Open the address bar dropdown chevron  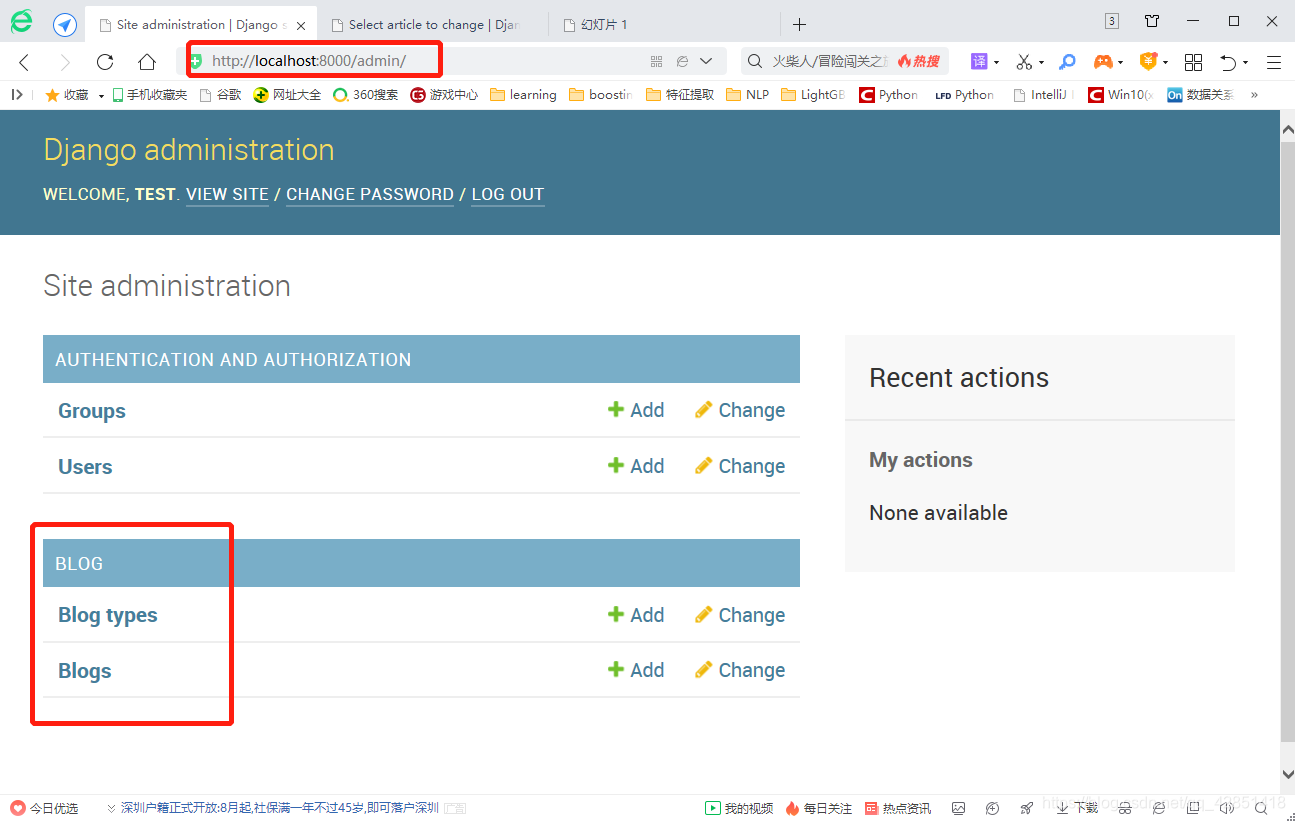[x=706, y=62]
